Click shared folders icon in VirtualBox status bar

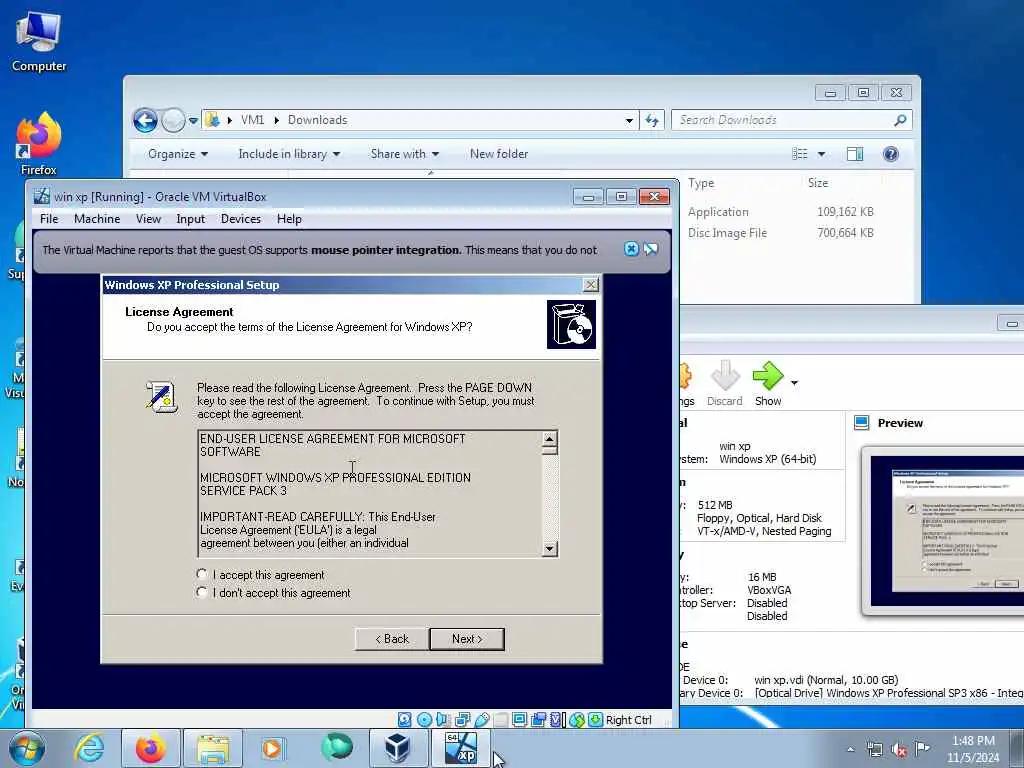click(501, 720)
